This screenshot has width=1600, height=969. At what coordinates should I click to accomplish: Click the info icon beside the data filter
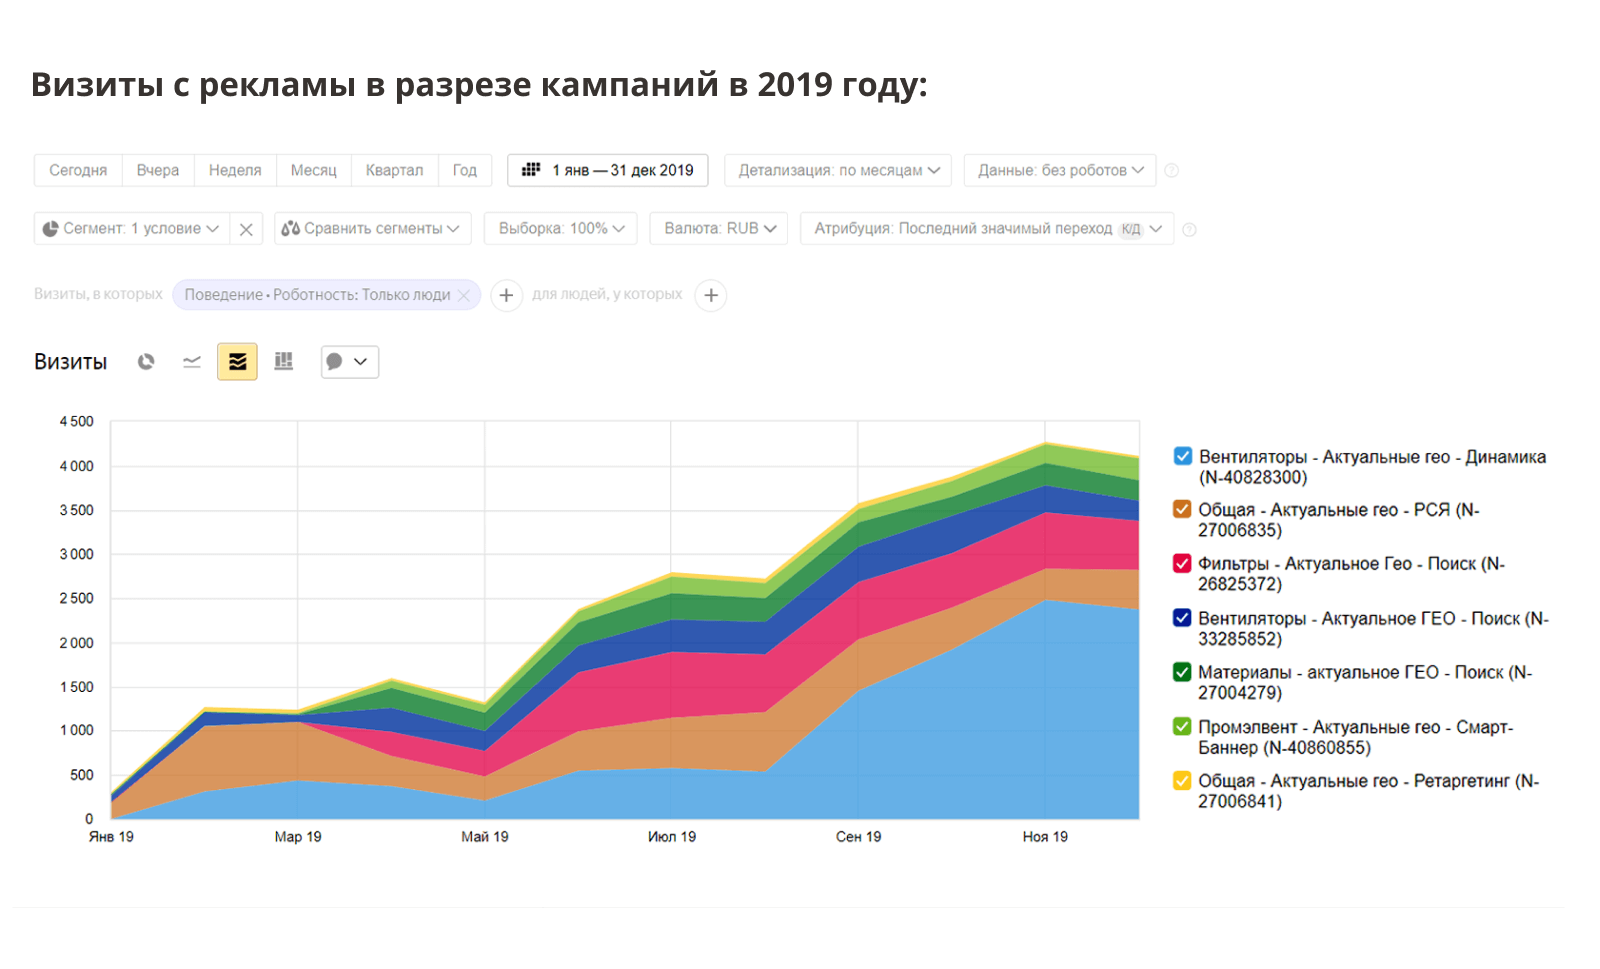[x=1172, y=171]
